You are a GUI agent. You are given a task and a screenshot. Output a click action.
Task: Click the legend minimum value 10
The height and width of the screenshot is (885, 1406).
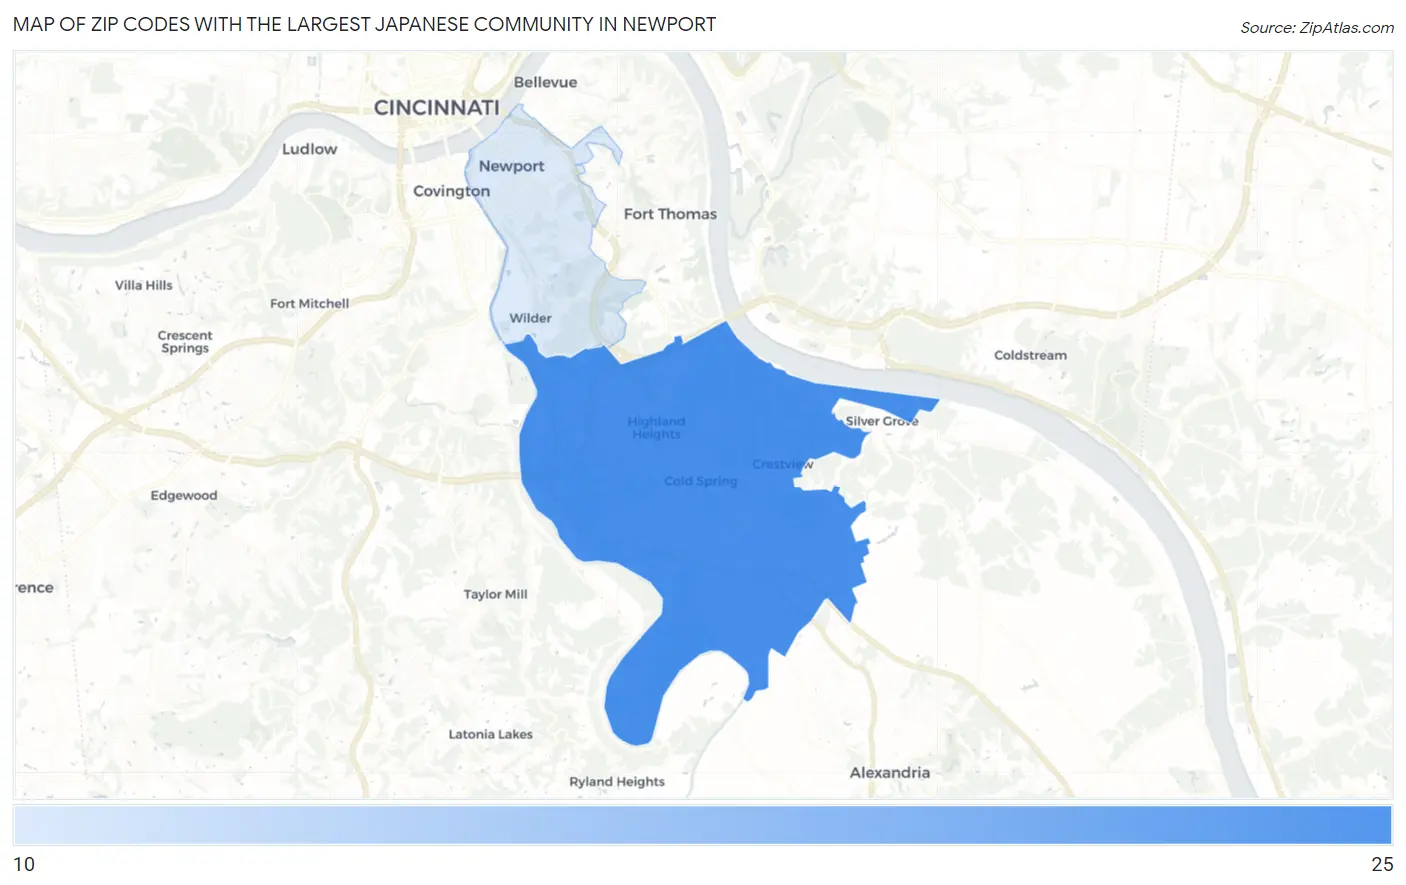[x=24, y=864]
